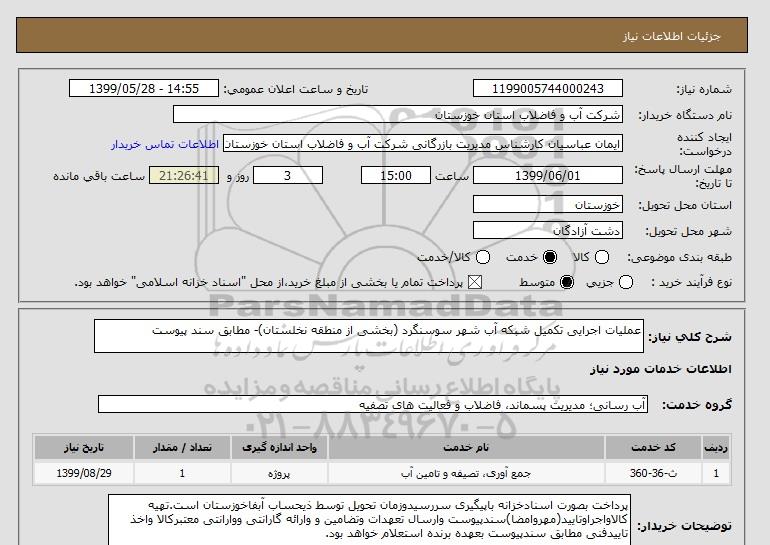
Task: Click the نام خدمت column header
Action: point(466,448)
